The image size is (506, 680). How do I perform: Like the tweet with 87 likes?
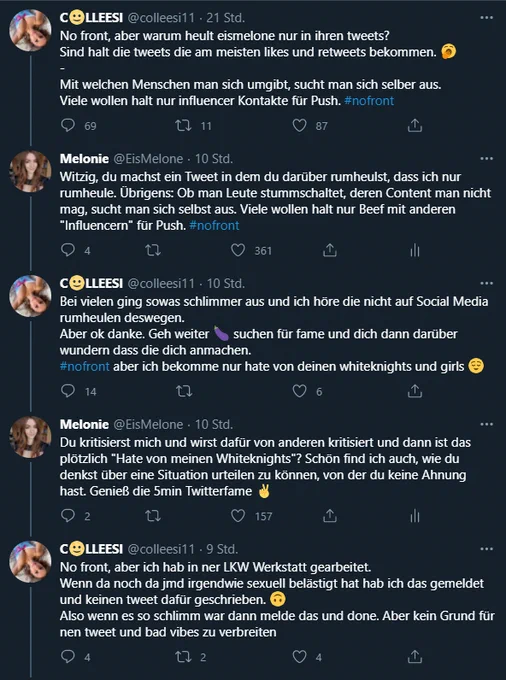299,126
